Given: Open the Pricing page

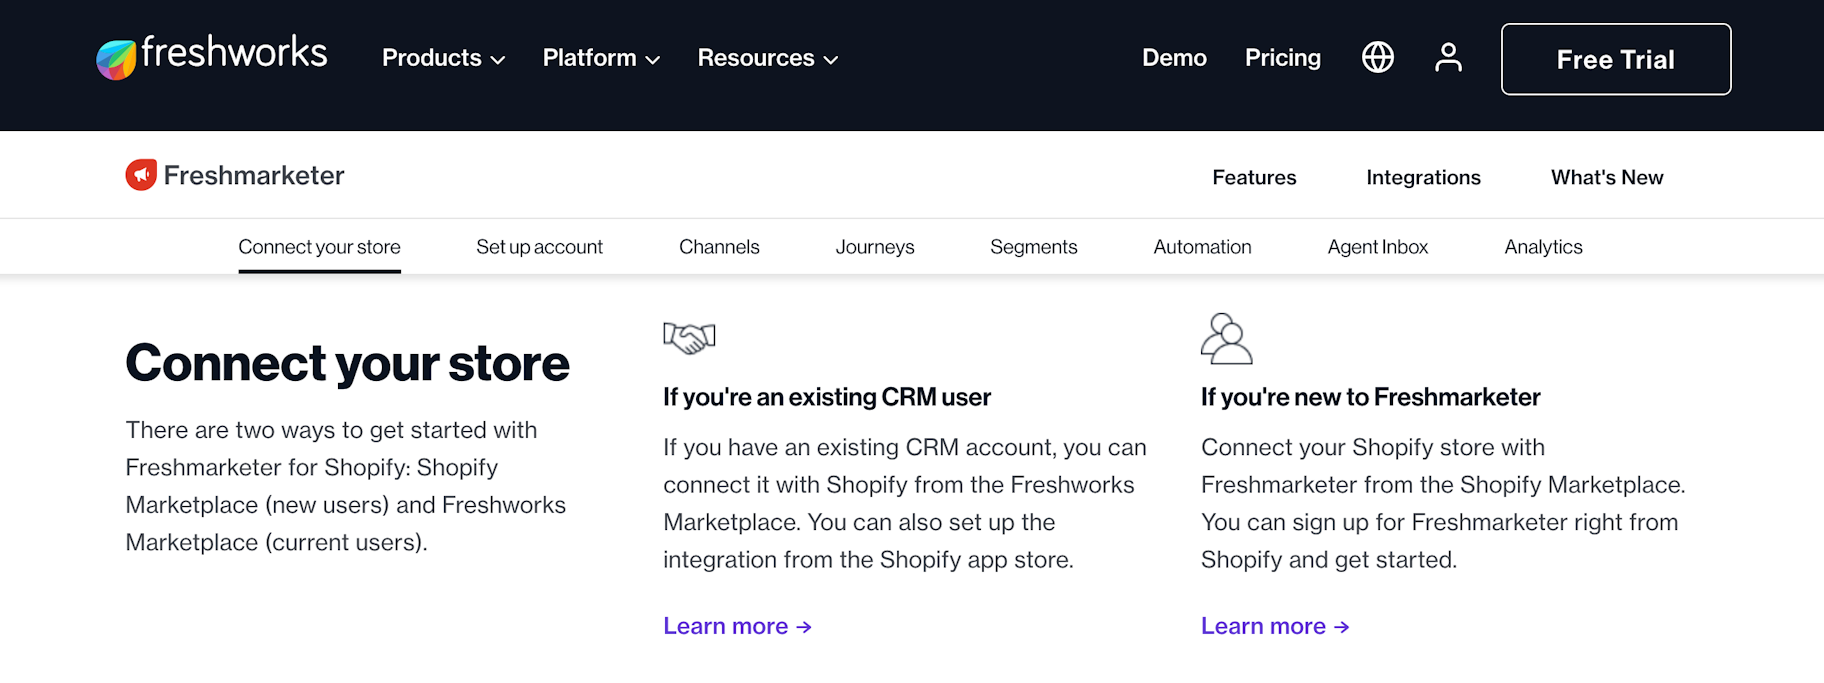Looking at the screenshot, I should (1282, 58).
